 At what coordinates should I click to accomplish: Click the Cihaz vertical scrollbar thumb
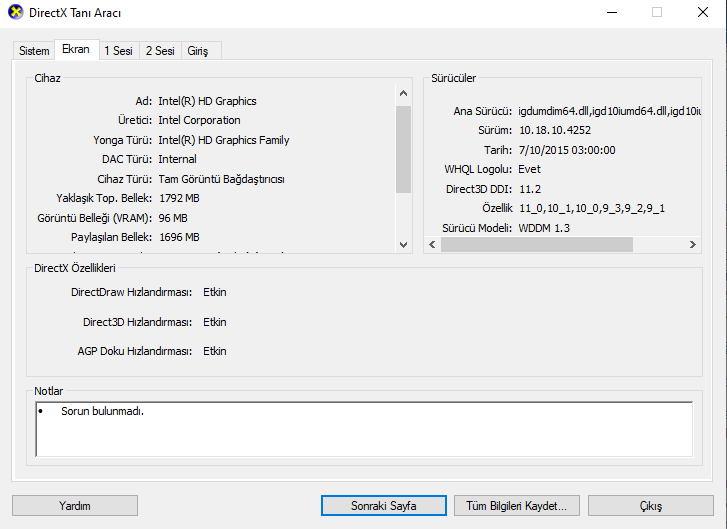403,149
